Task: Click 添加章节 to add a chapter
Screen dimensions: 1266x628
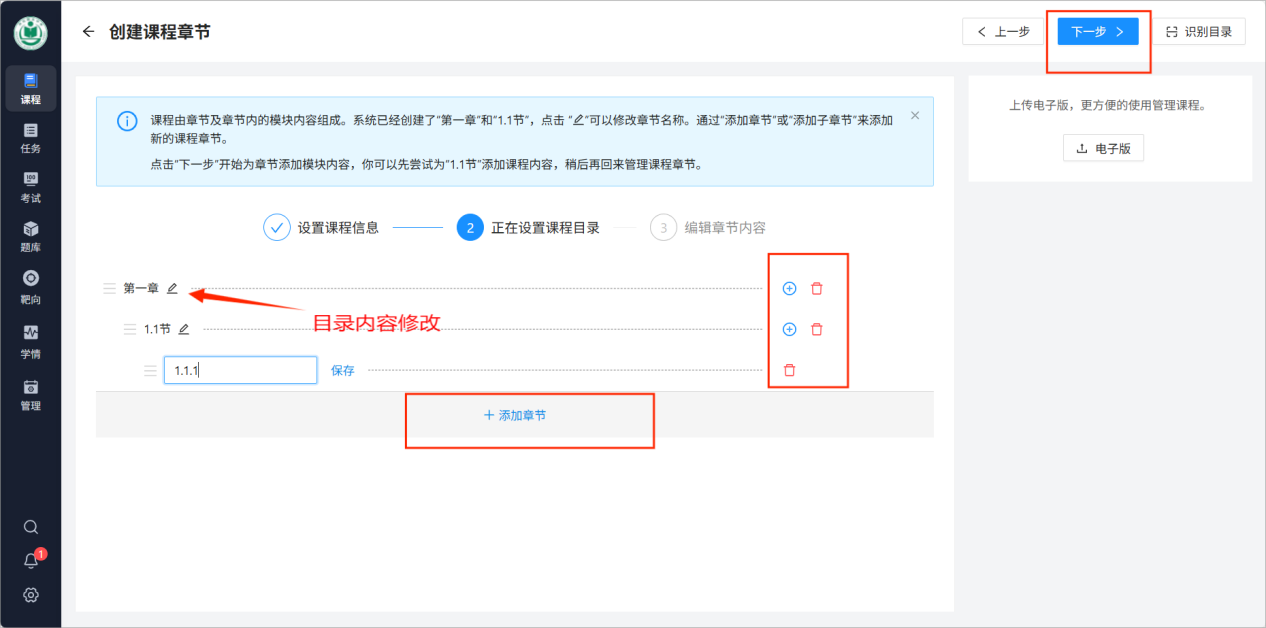Action: 515,415
